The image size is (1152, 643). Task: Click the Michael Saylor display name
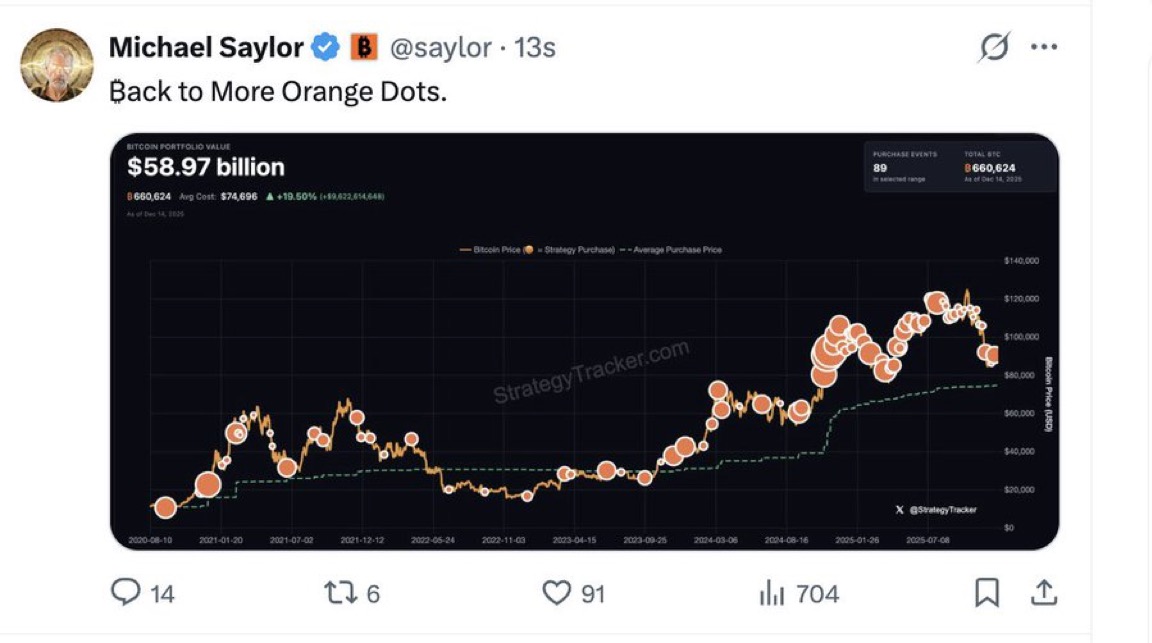pyautogui.click(x=206, y=47)
